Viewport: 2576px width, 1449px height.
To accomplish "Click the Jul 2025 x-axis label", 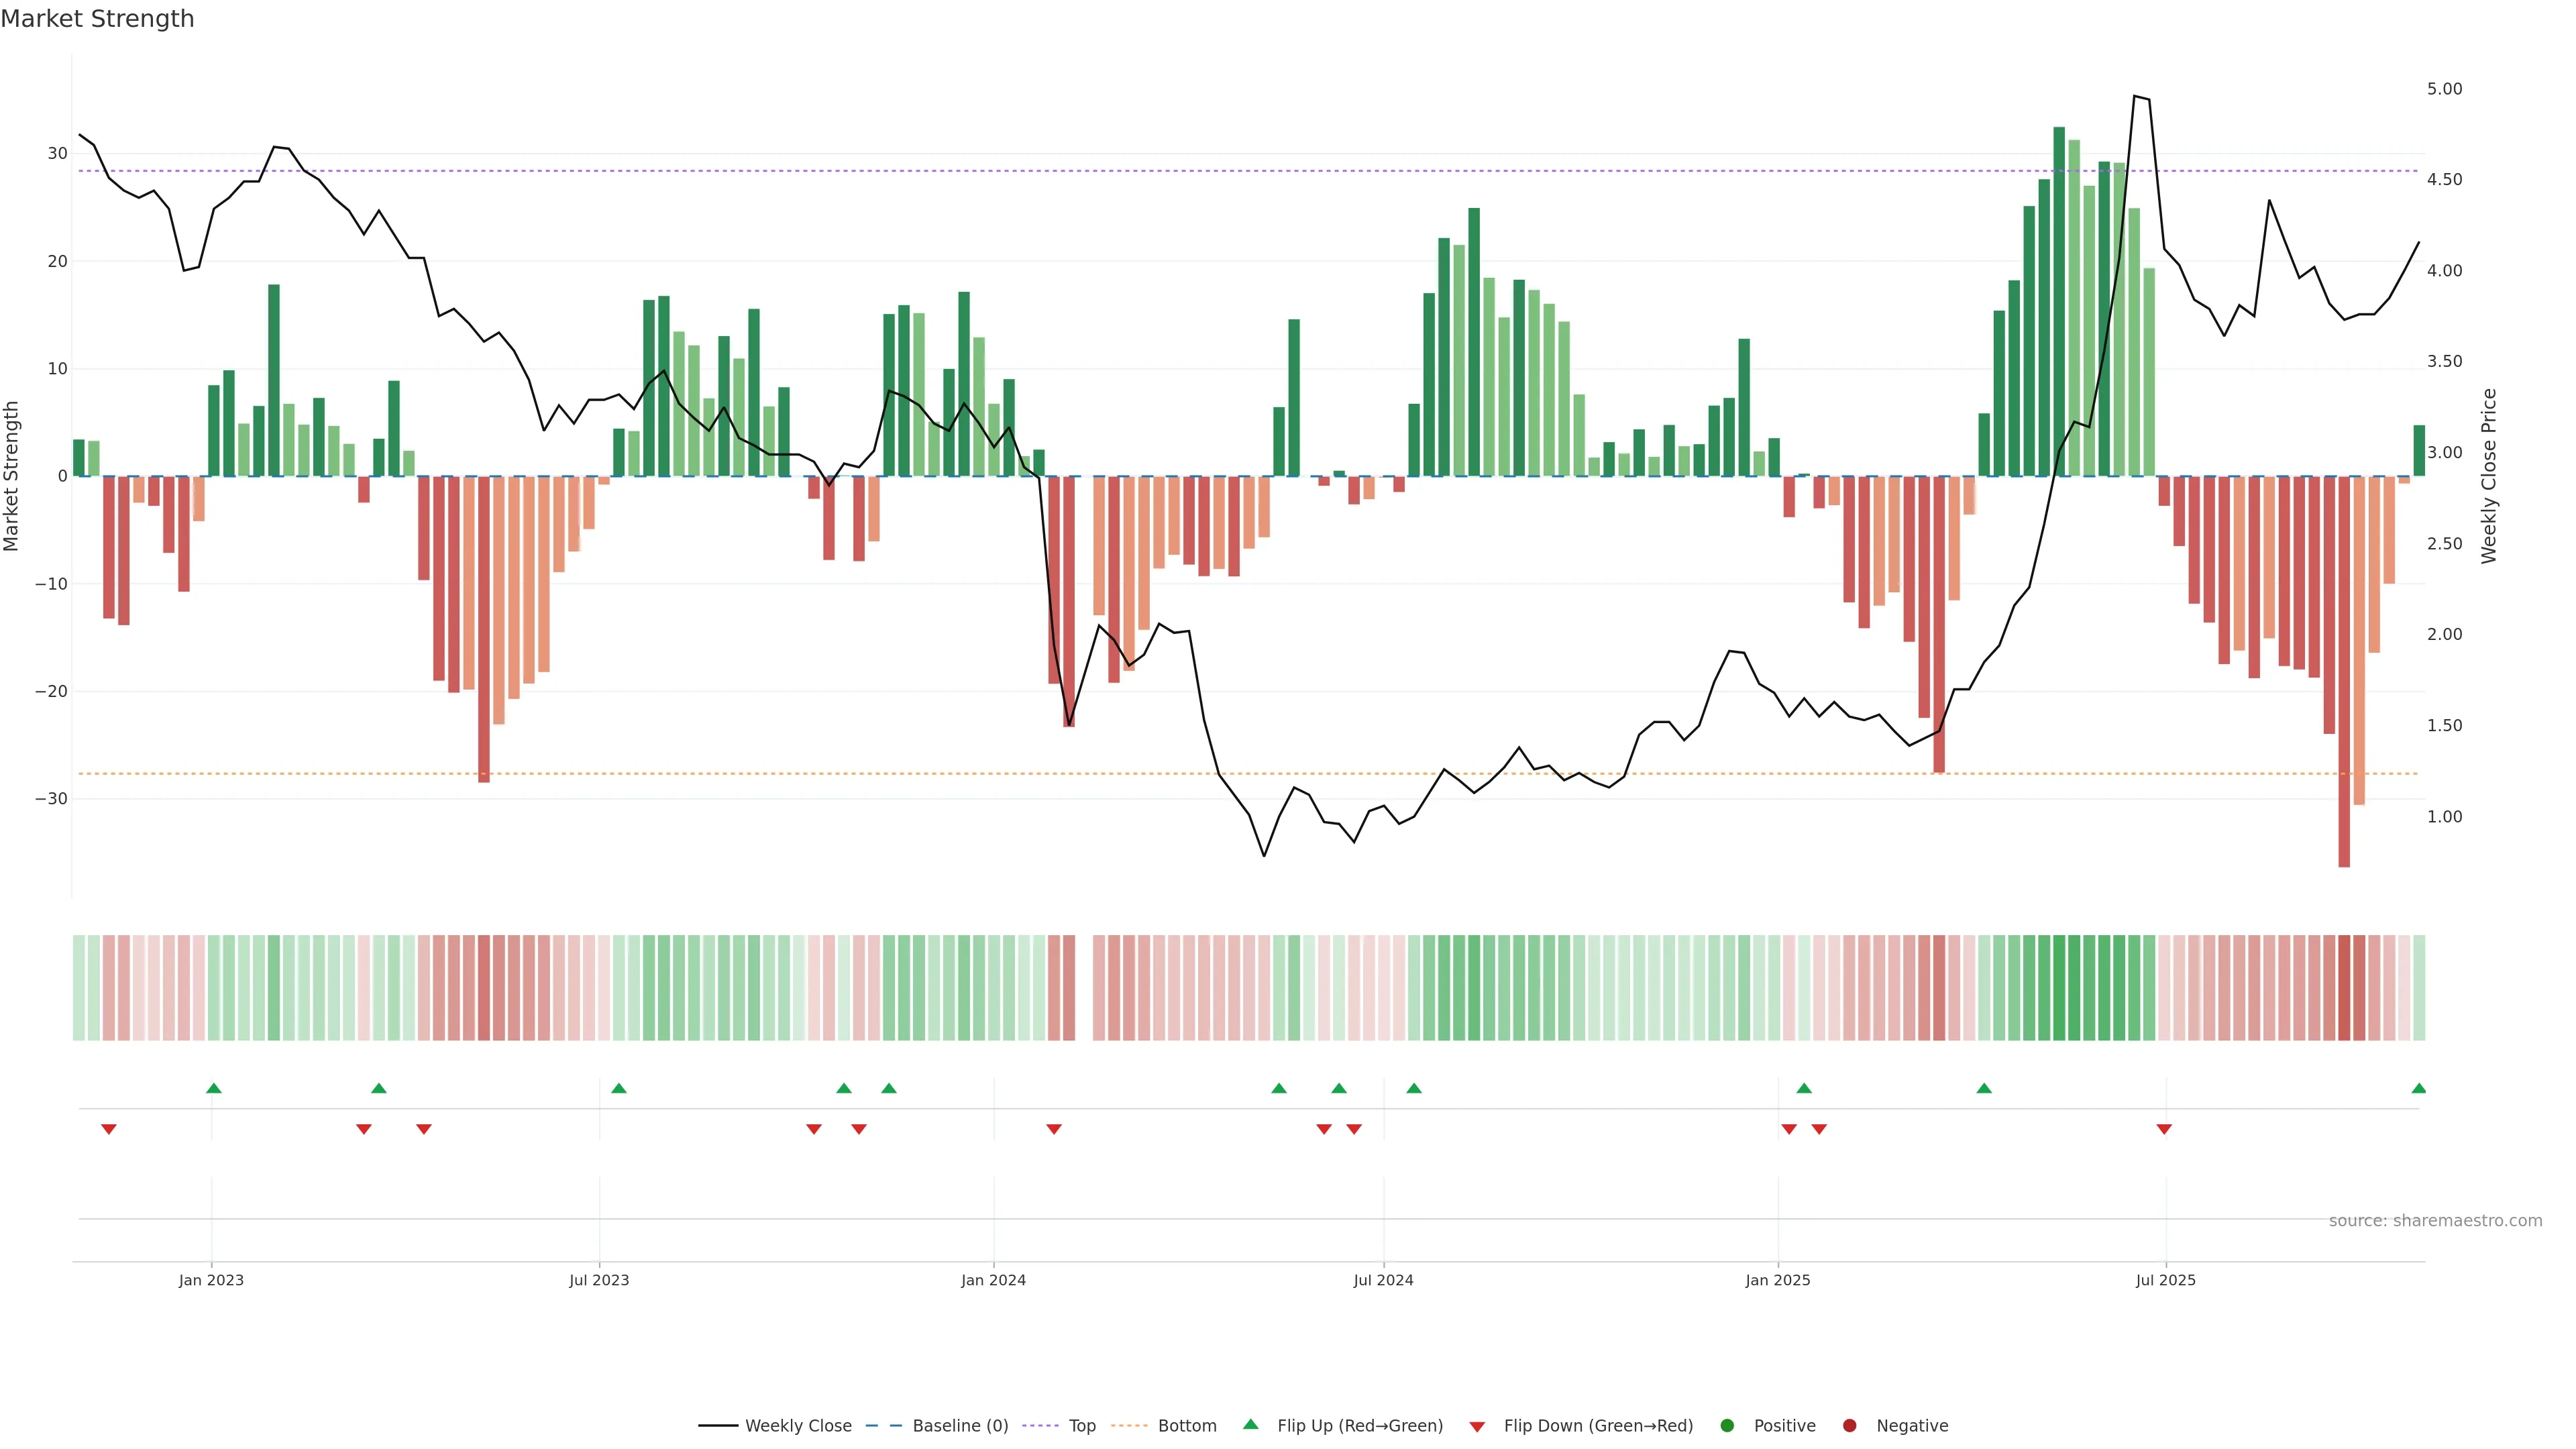I will (x=2166, y=1280).
